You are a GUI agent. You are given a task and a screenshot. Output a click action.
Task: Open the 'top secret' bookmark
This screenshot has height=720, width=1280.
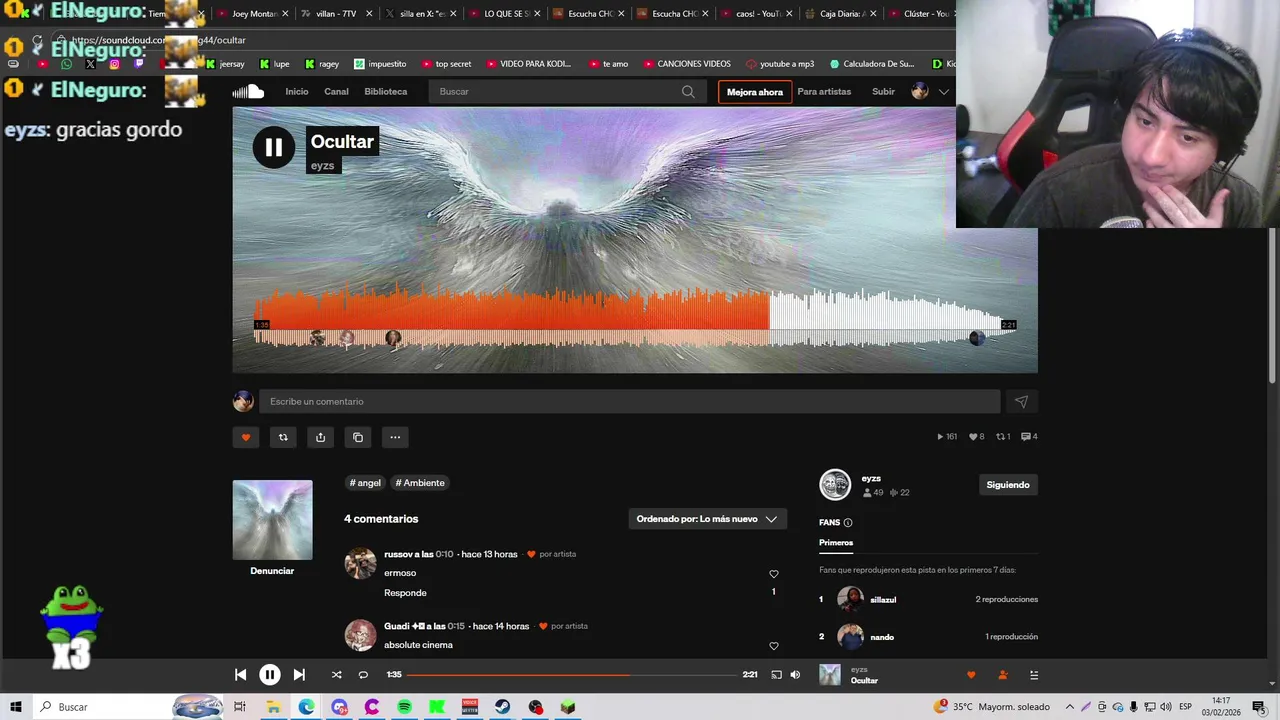point(446,64)
